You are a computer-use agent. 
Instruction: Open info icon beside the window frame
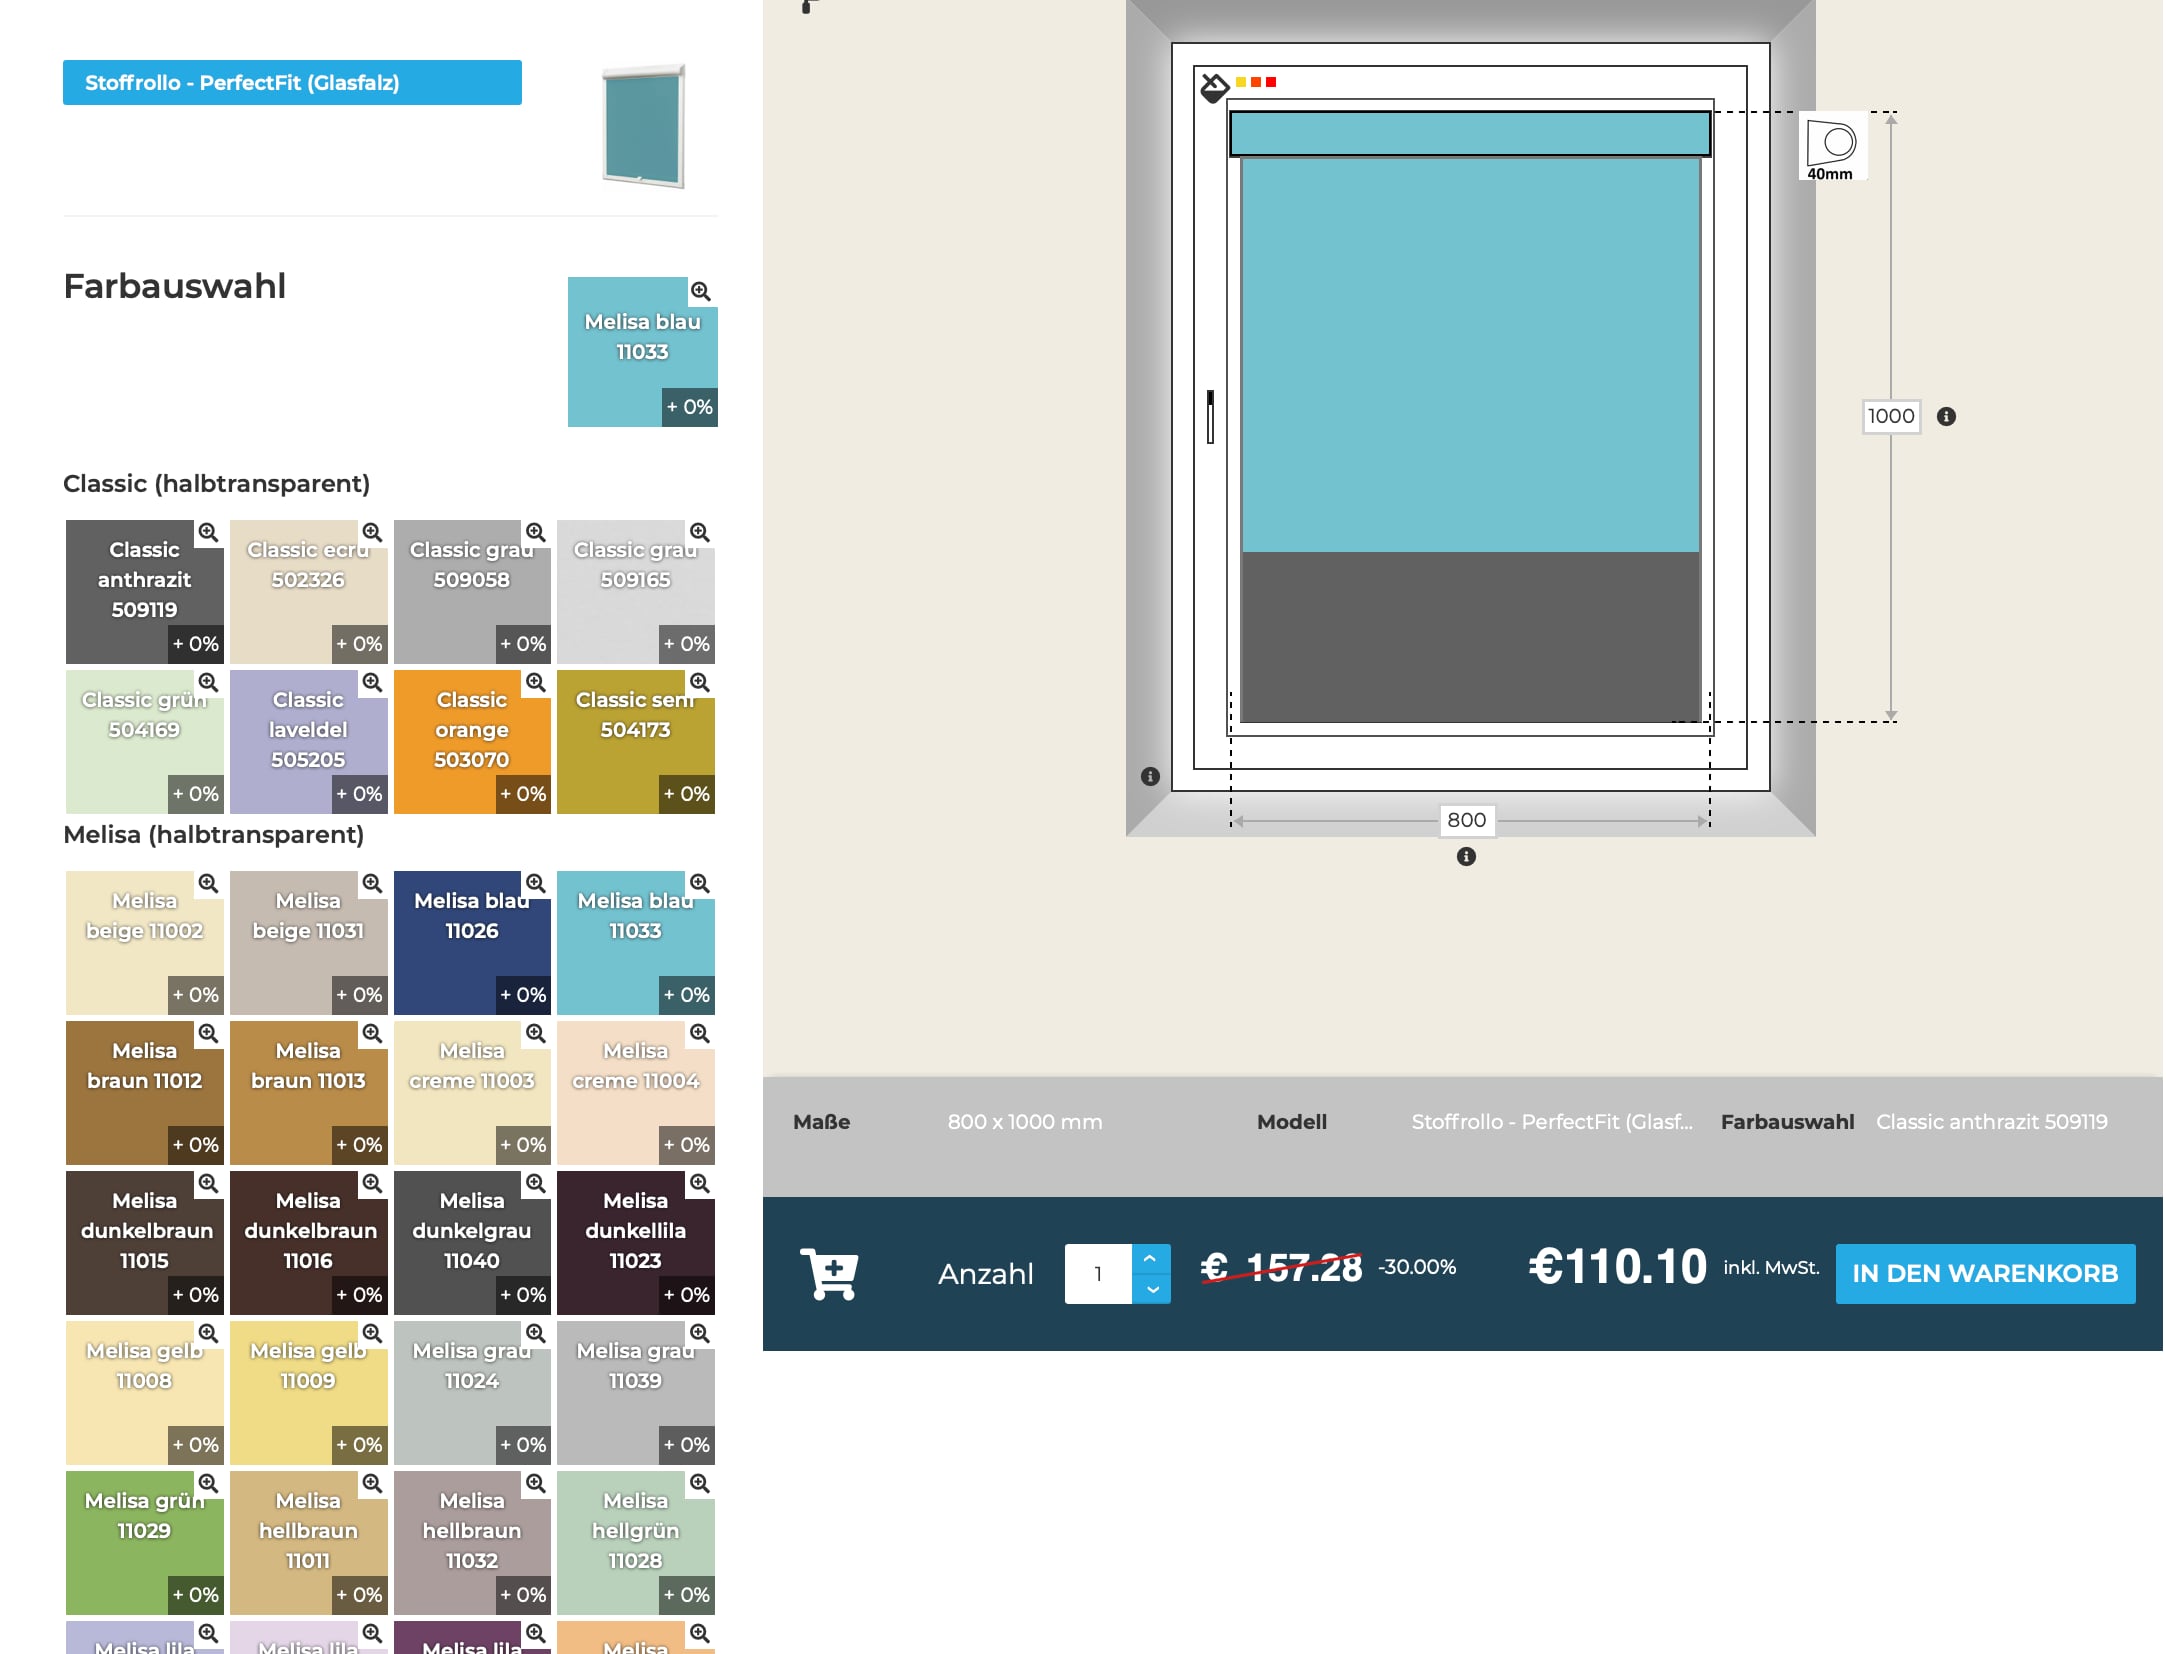(1150, 776)
